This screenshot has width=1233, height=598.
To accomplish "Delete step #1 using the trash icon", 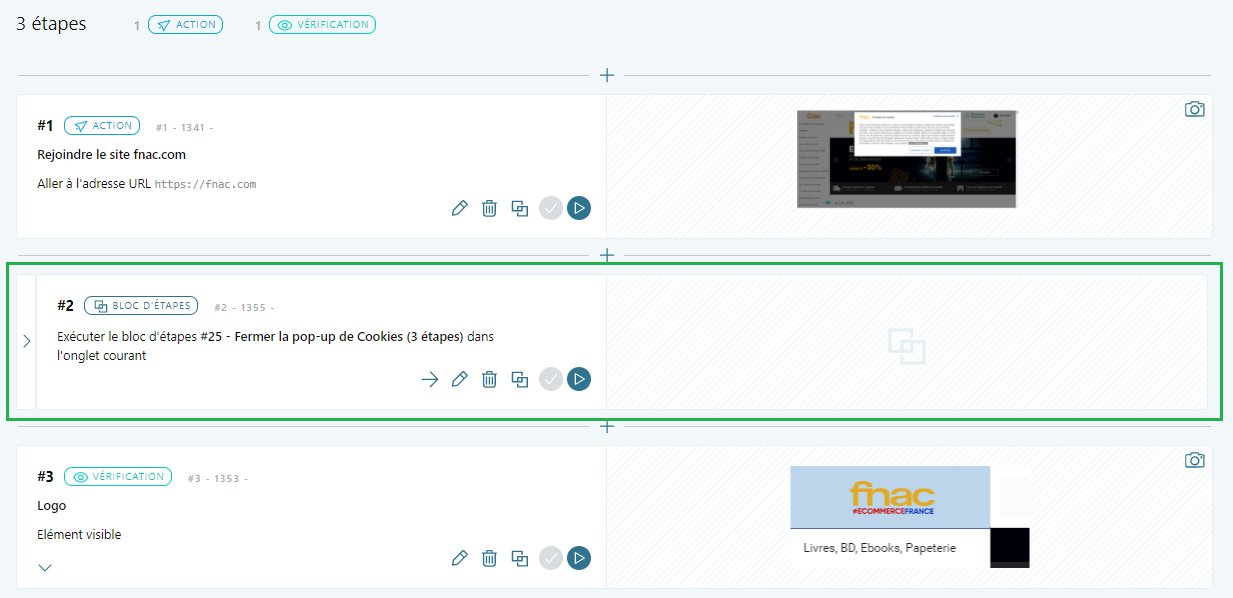I will tap(489, 208).
